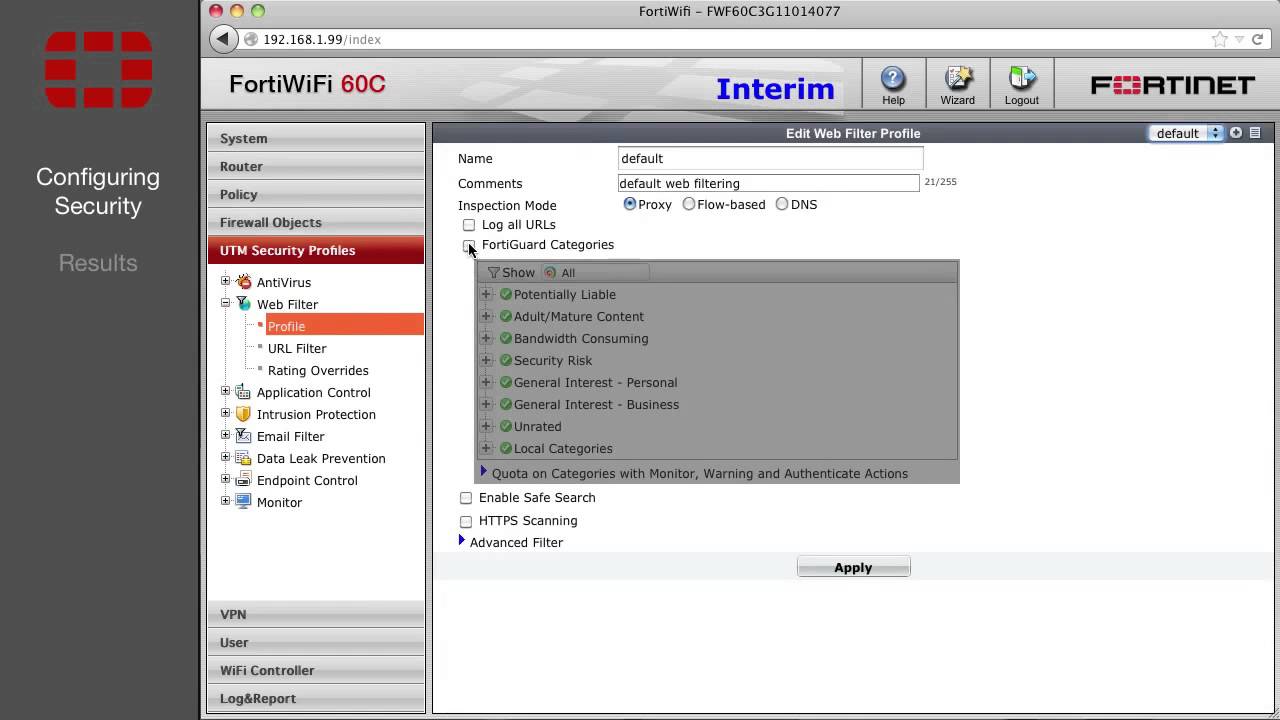
Task: Open the Show All filter dropdown
Action: click(x=596, y=272)
